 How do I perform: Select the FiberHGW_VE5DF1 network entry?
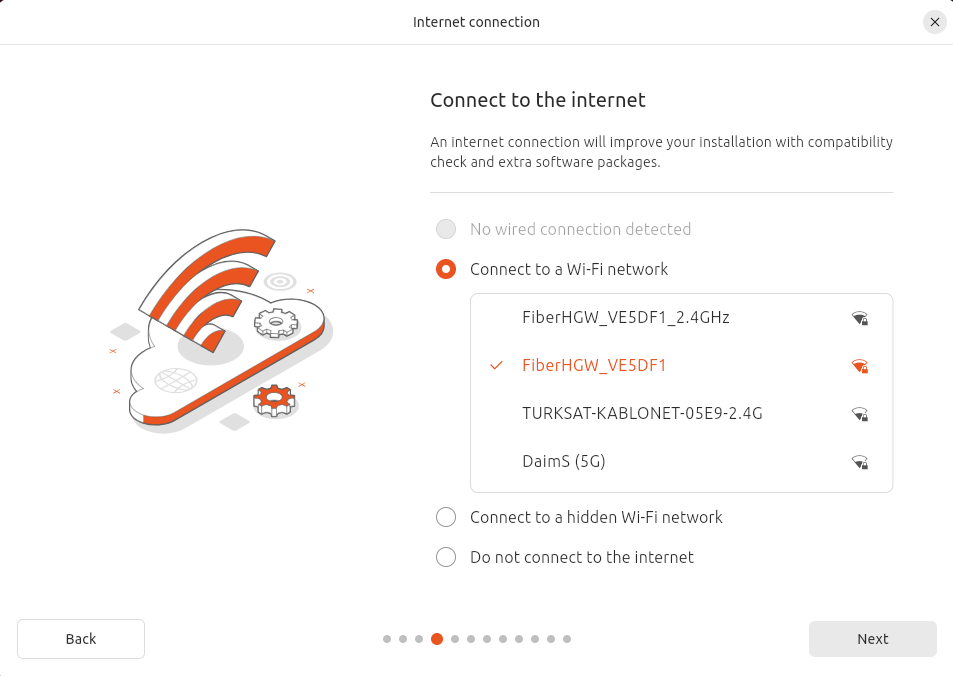tap(594, 366)
